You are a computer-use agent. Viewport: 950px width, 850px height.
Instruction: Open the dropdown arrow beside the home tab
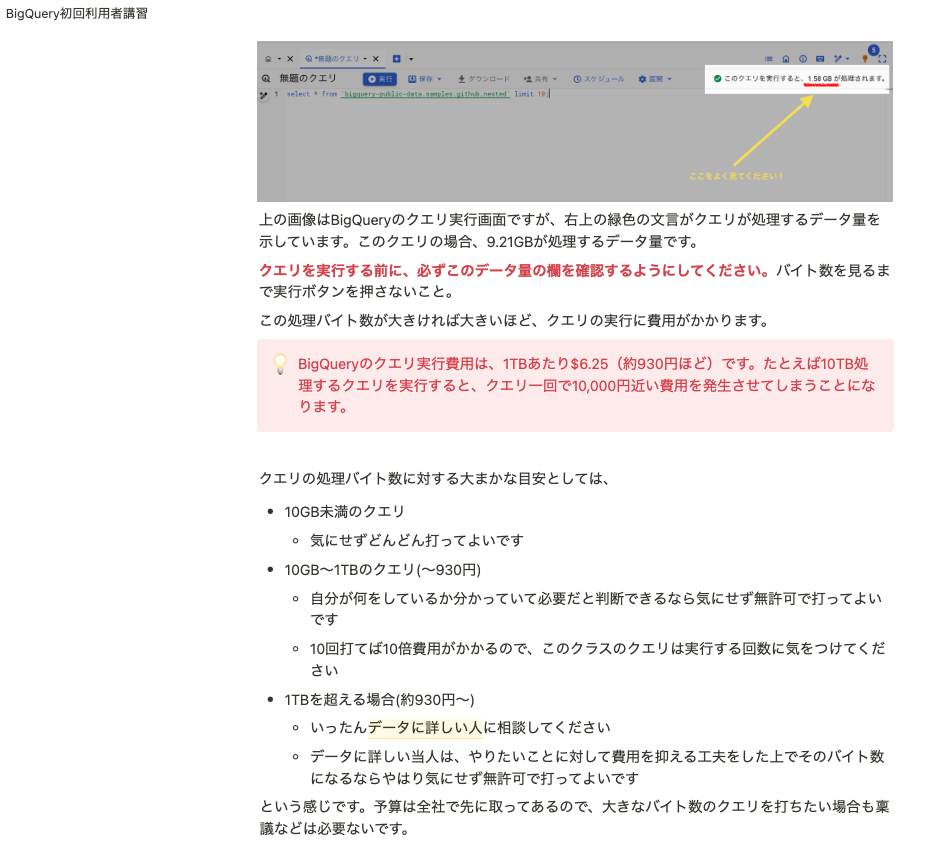279,59
